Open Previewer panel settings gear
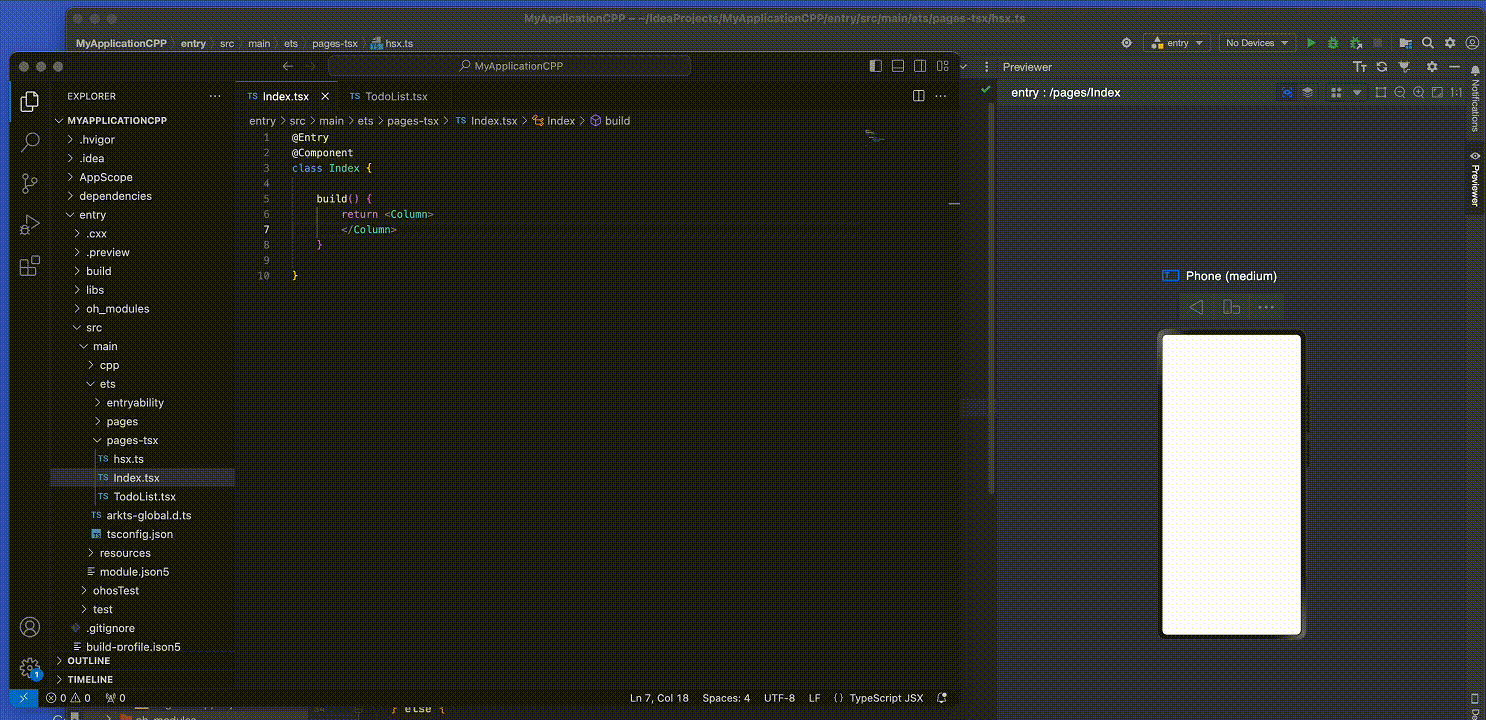The height and width of the screenshot is (720, 1486). (1432, 67)
